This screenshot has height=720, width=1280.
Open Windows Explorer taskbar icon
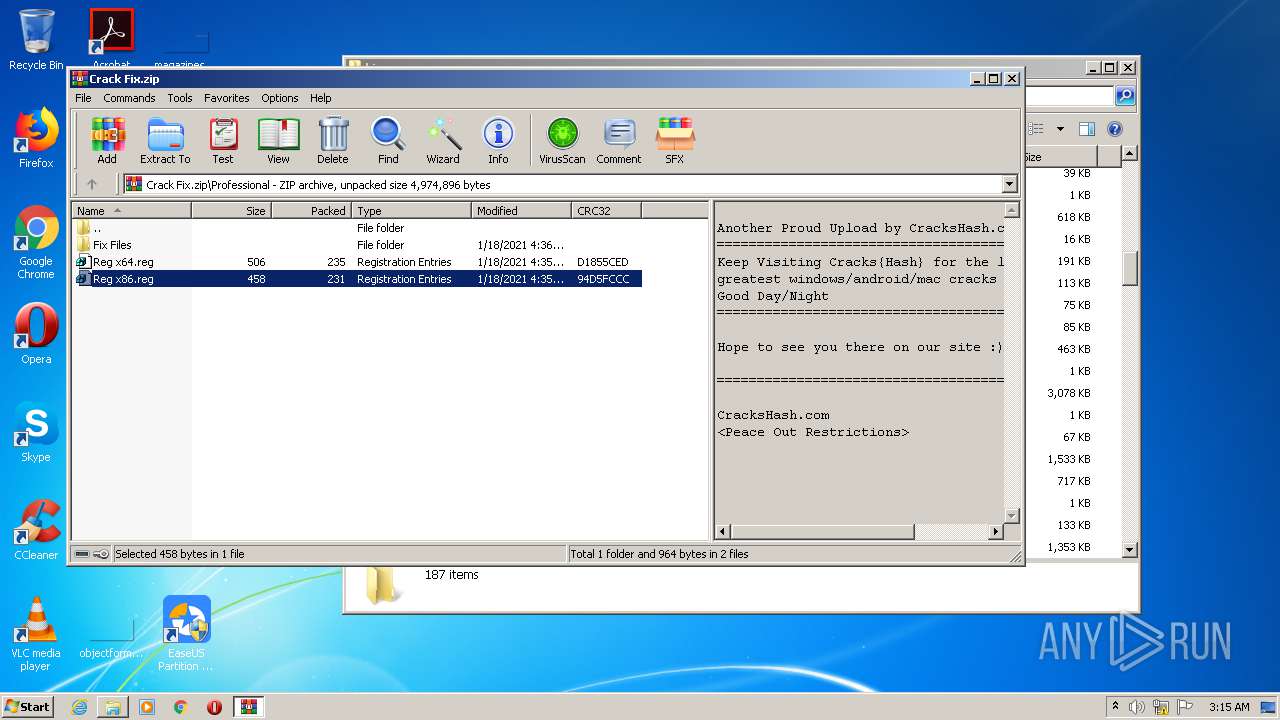pyautogui.click(x=113, y=707)
